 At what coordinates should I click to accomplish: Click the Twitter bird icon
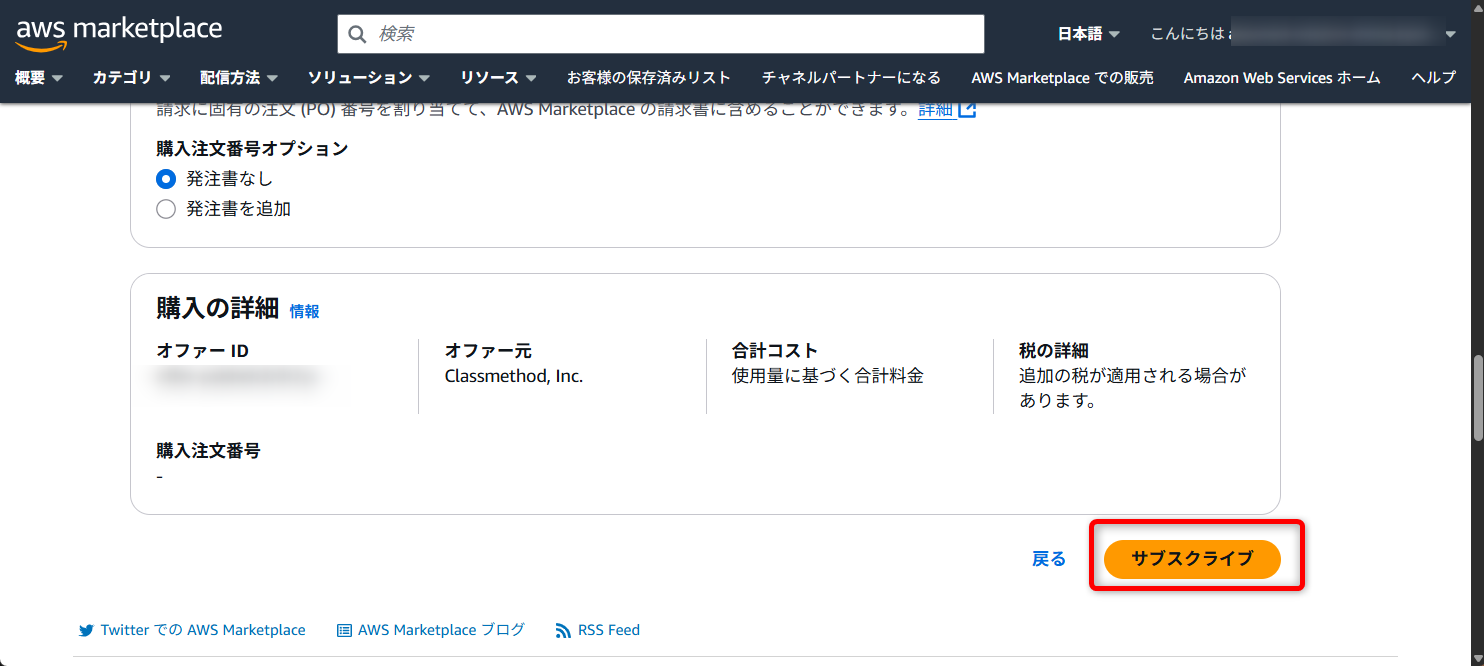87,630
